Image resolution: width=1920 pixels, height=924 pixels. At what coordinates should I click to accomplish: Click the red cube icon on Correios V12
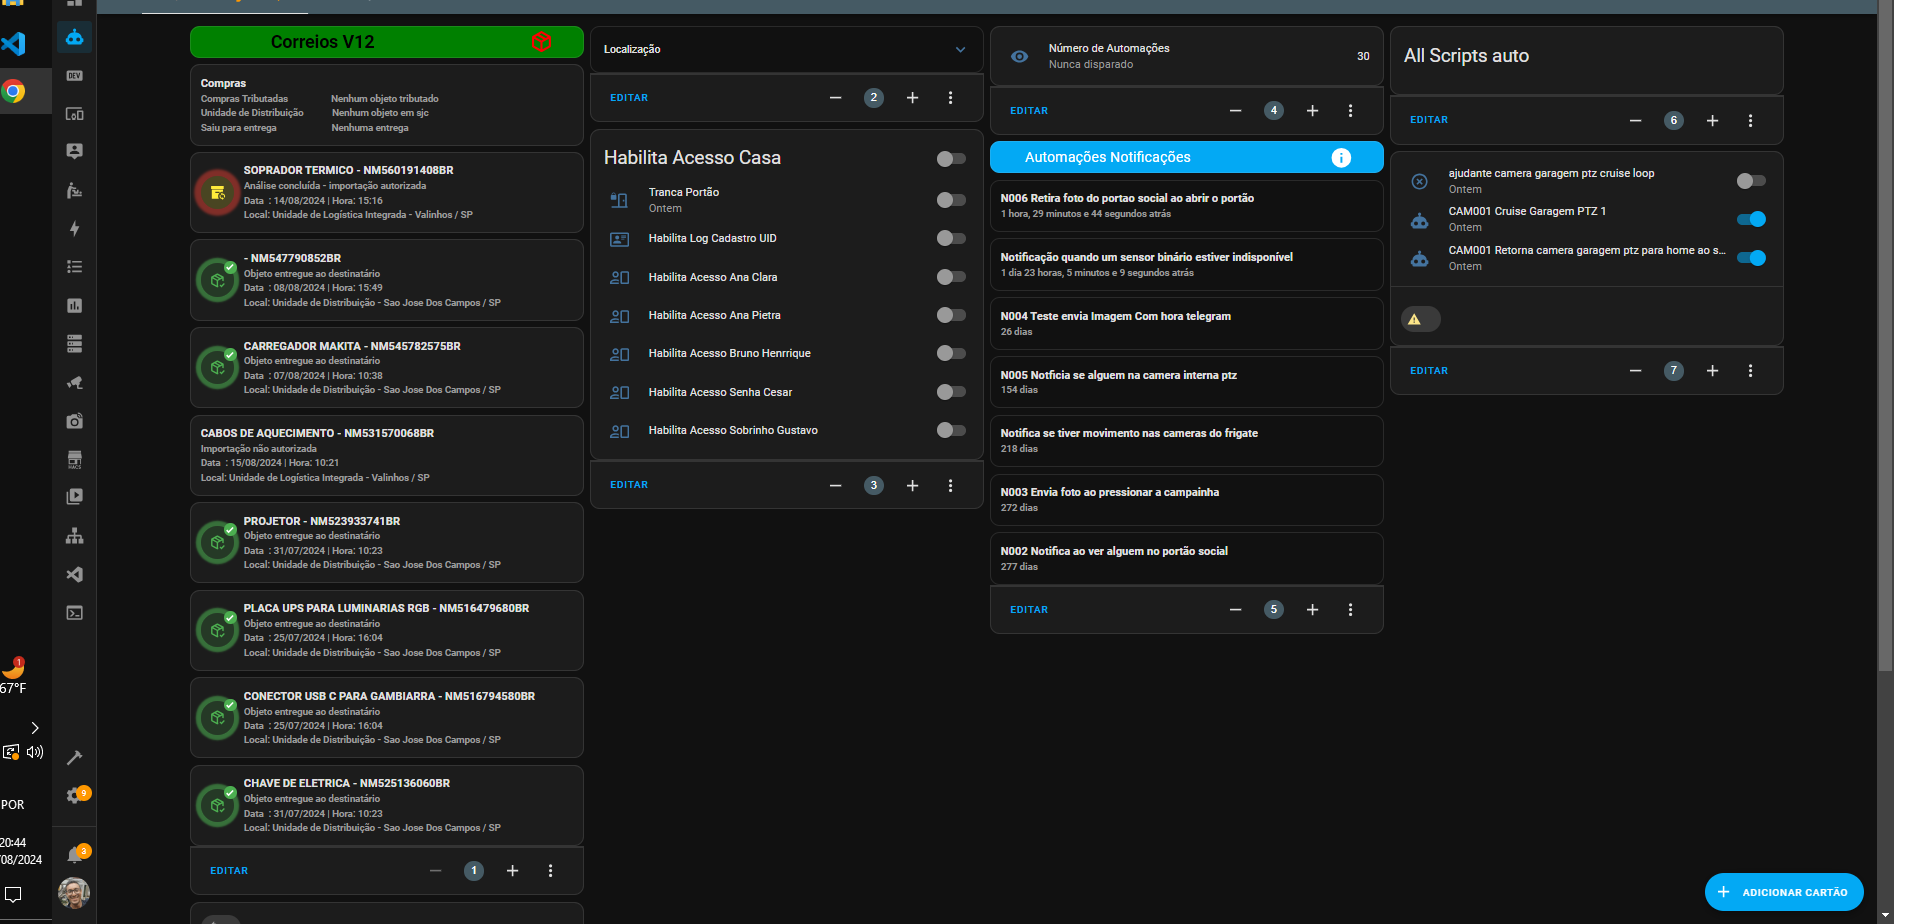542,42
